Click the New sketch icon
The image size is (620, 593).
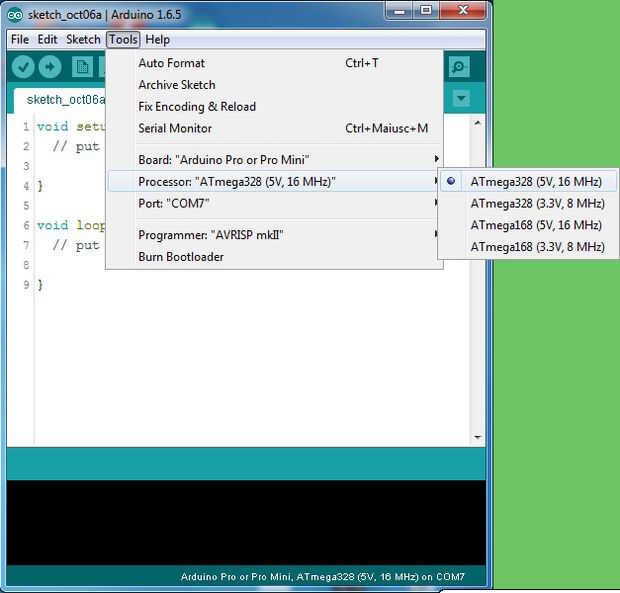tap(83, 67)
